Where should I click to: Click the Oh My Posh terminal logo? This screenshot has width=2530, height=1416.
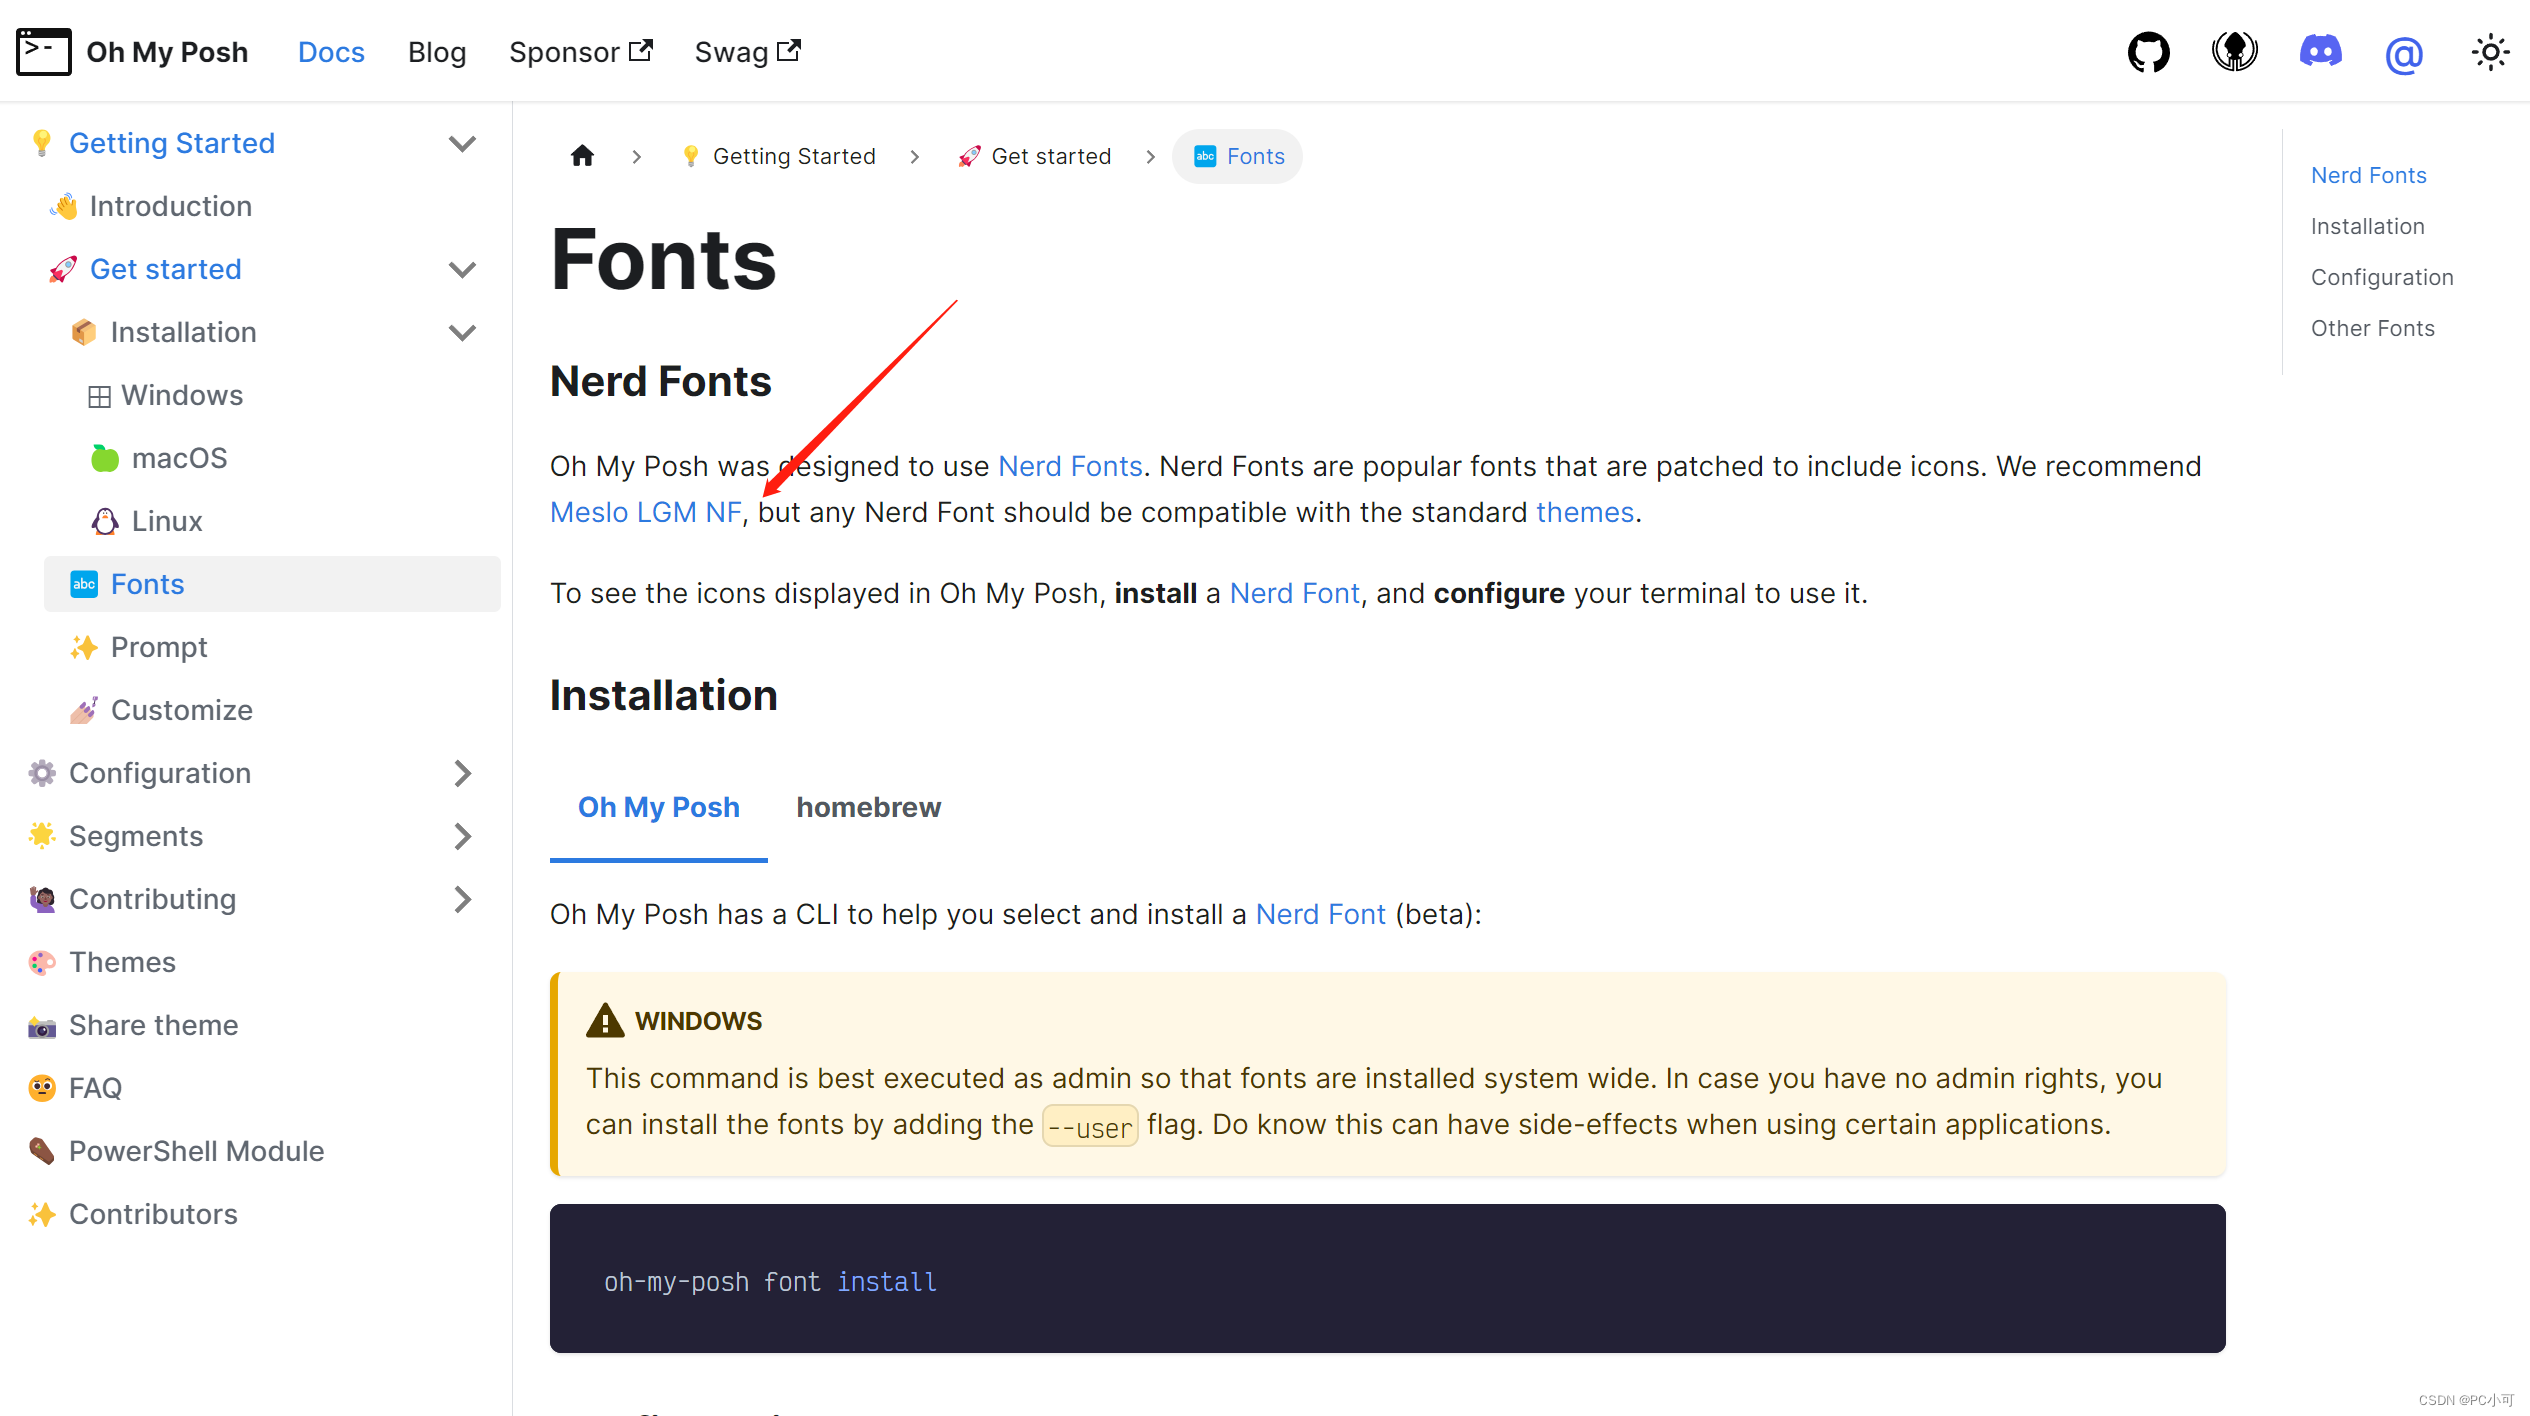click(x=44, y=52)
